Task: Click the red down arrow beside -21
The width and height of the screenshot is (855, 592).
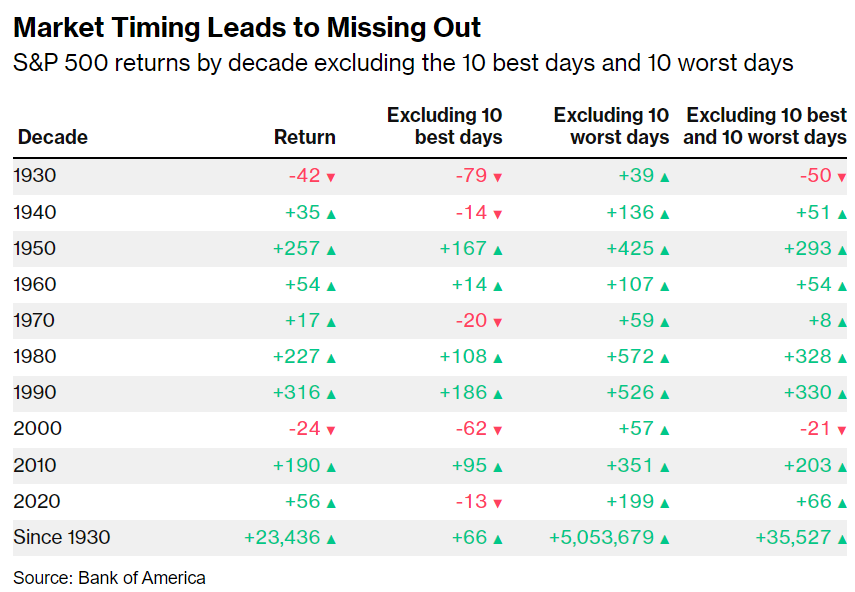Action: [x=841, y=430]
